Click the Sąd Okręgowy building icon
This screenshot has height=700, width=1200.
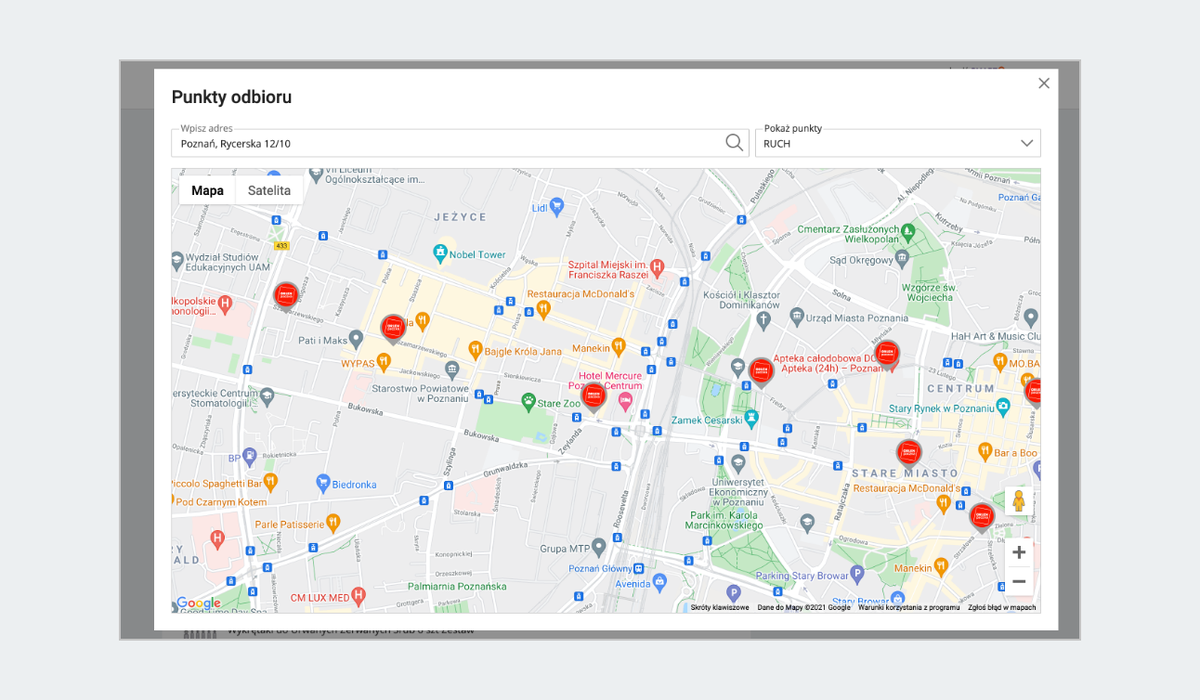pyautogui.click(x=902, y=259)
